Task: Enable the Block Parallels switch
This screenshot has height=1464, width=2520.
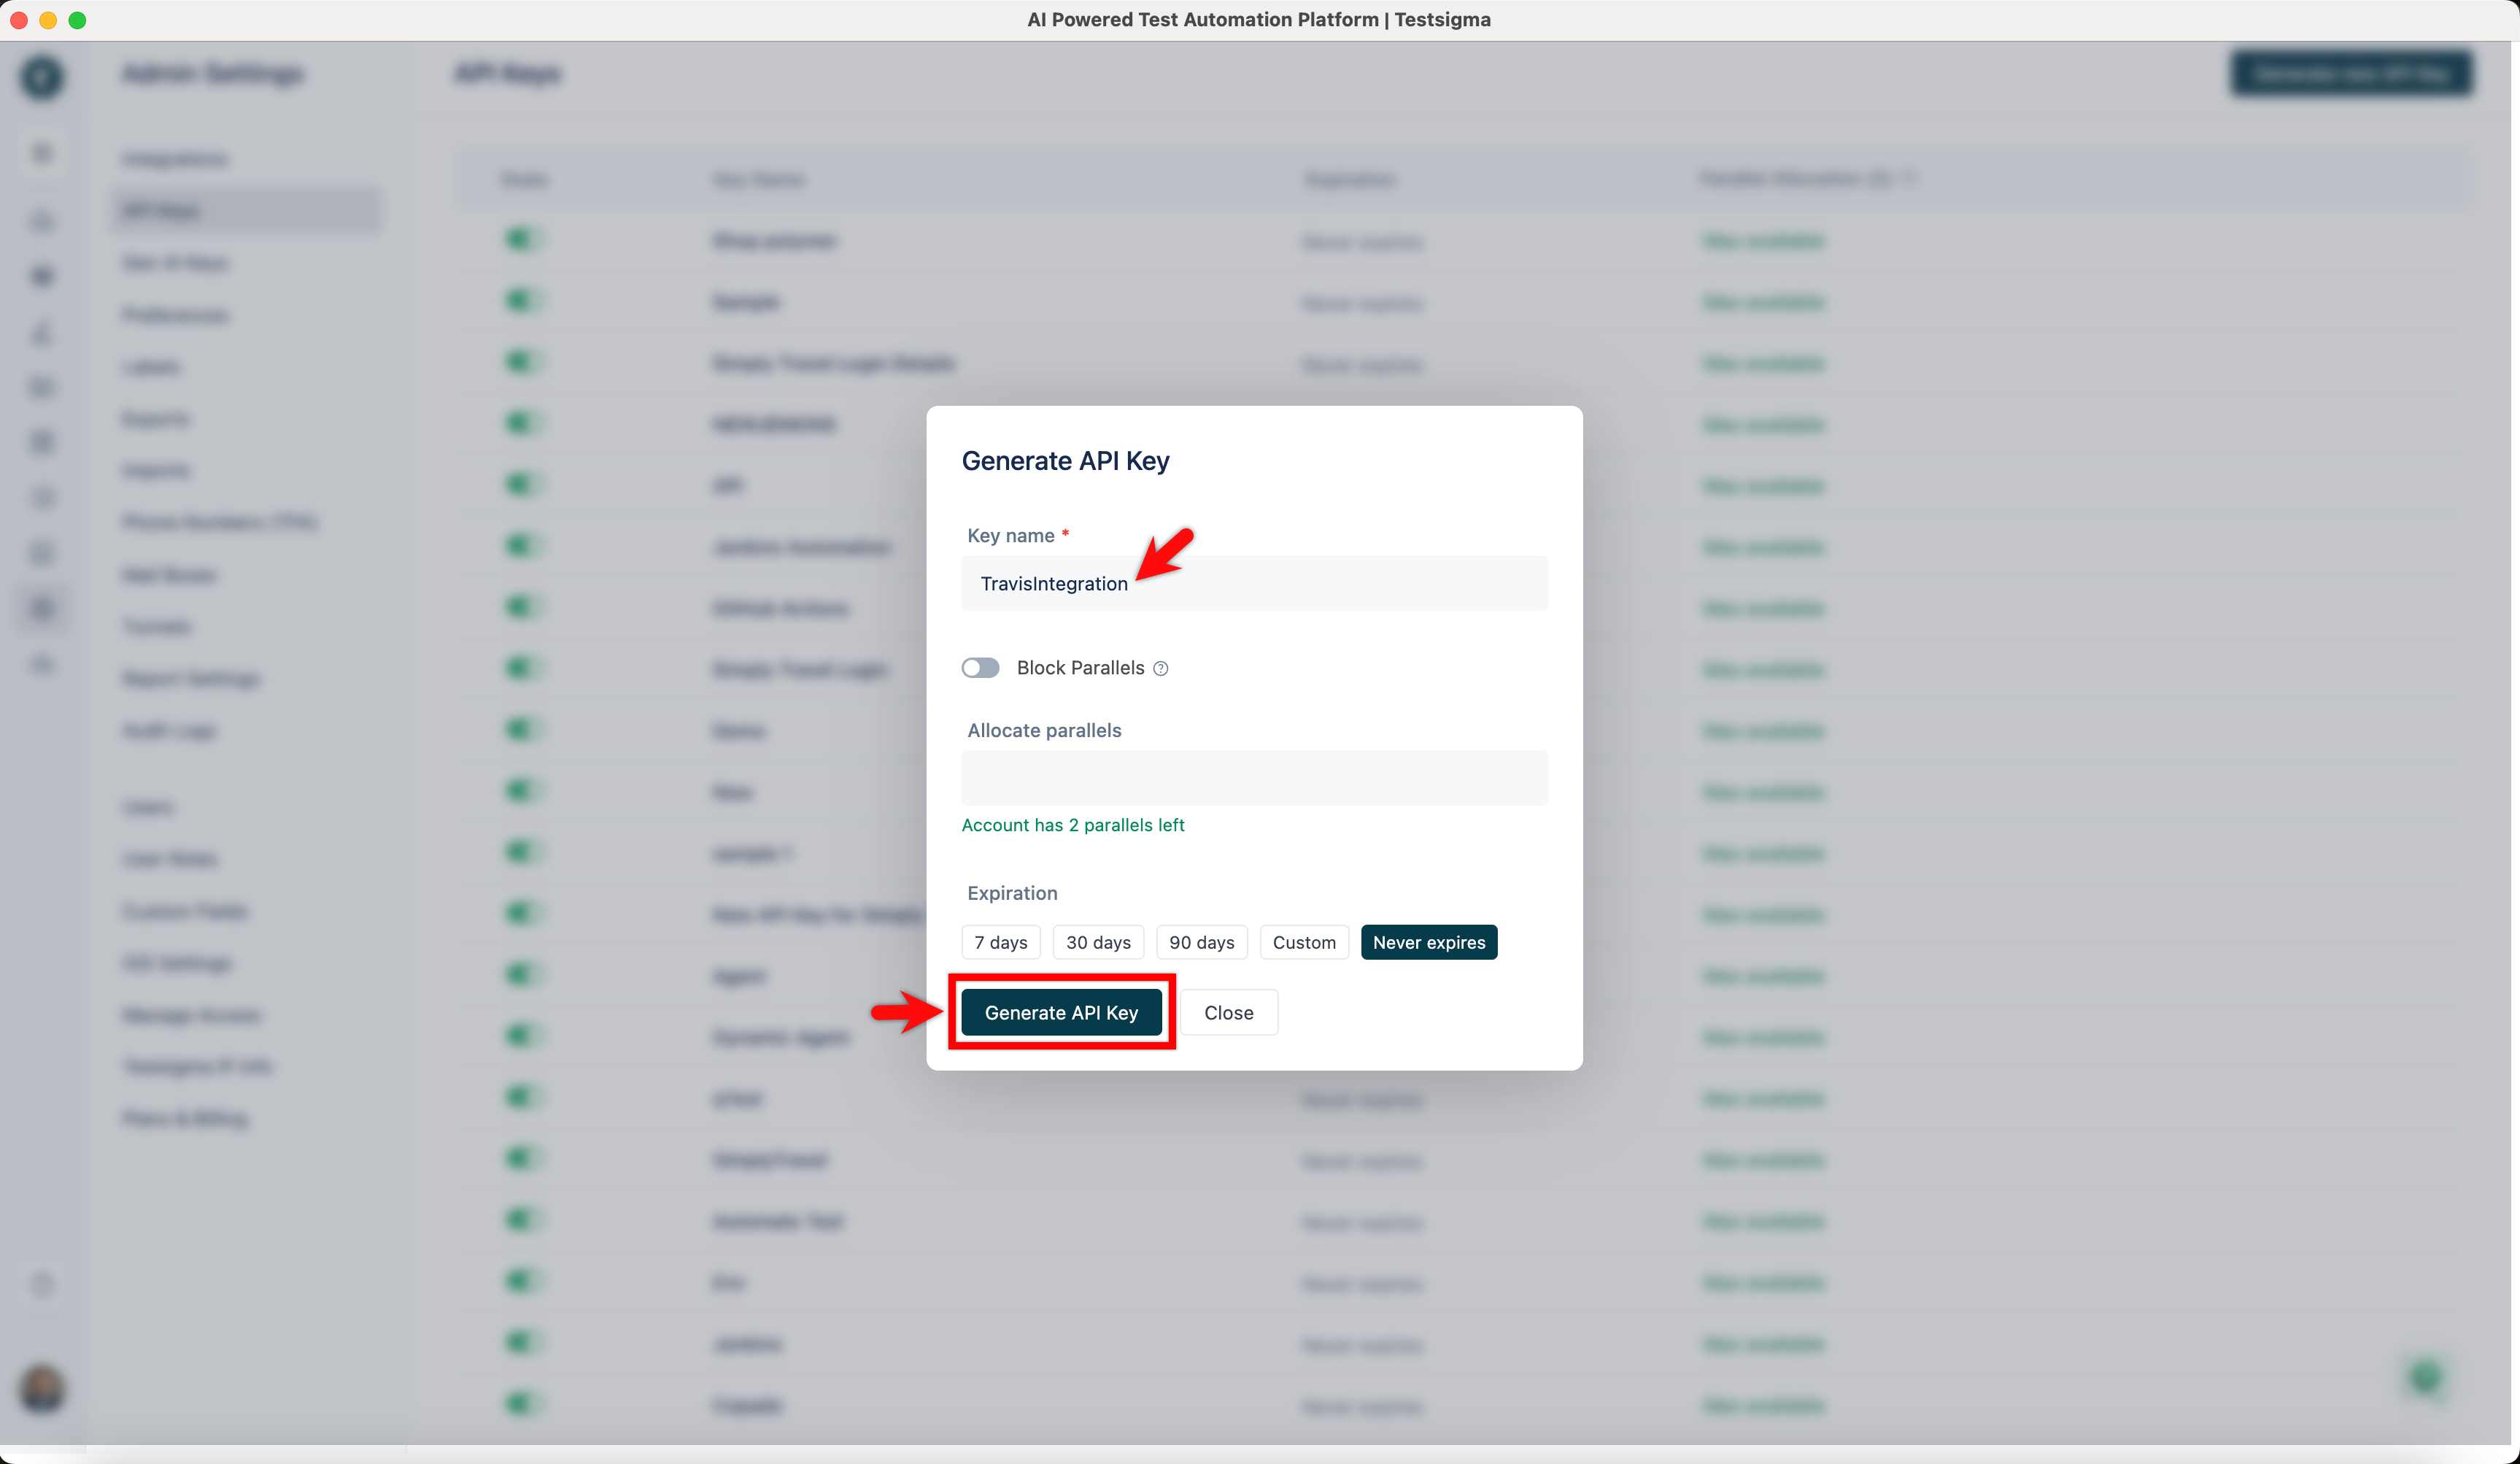Action: click(x=980, y=667)
